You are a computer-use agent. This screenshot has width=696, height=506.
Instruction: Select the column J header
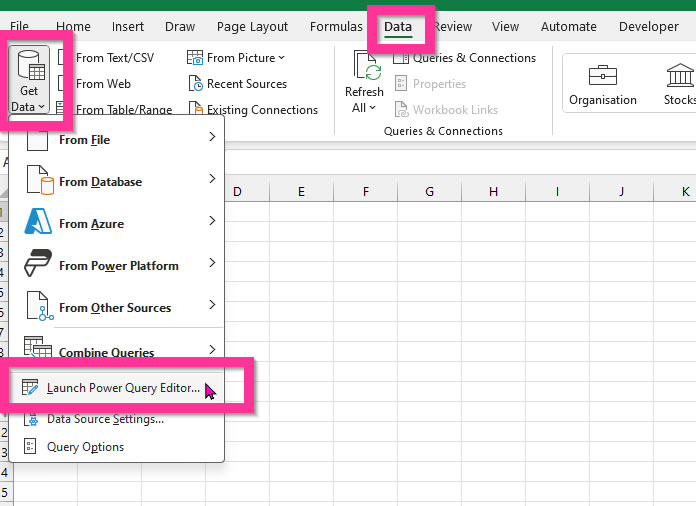point(621,192)
